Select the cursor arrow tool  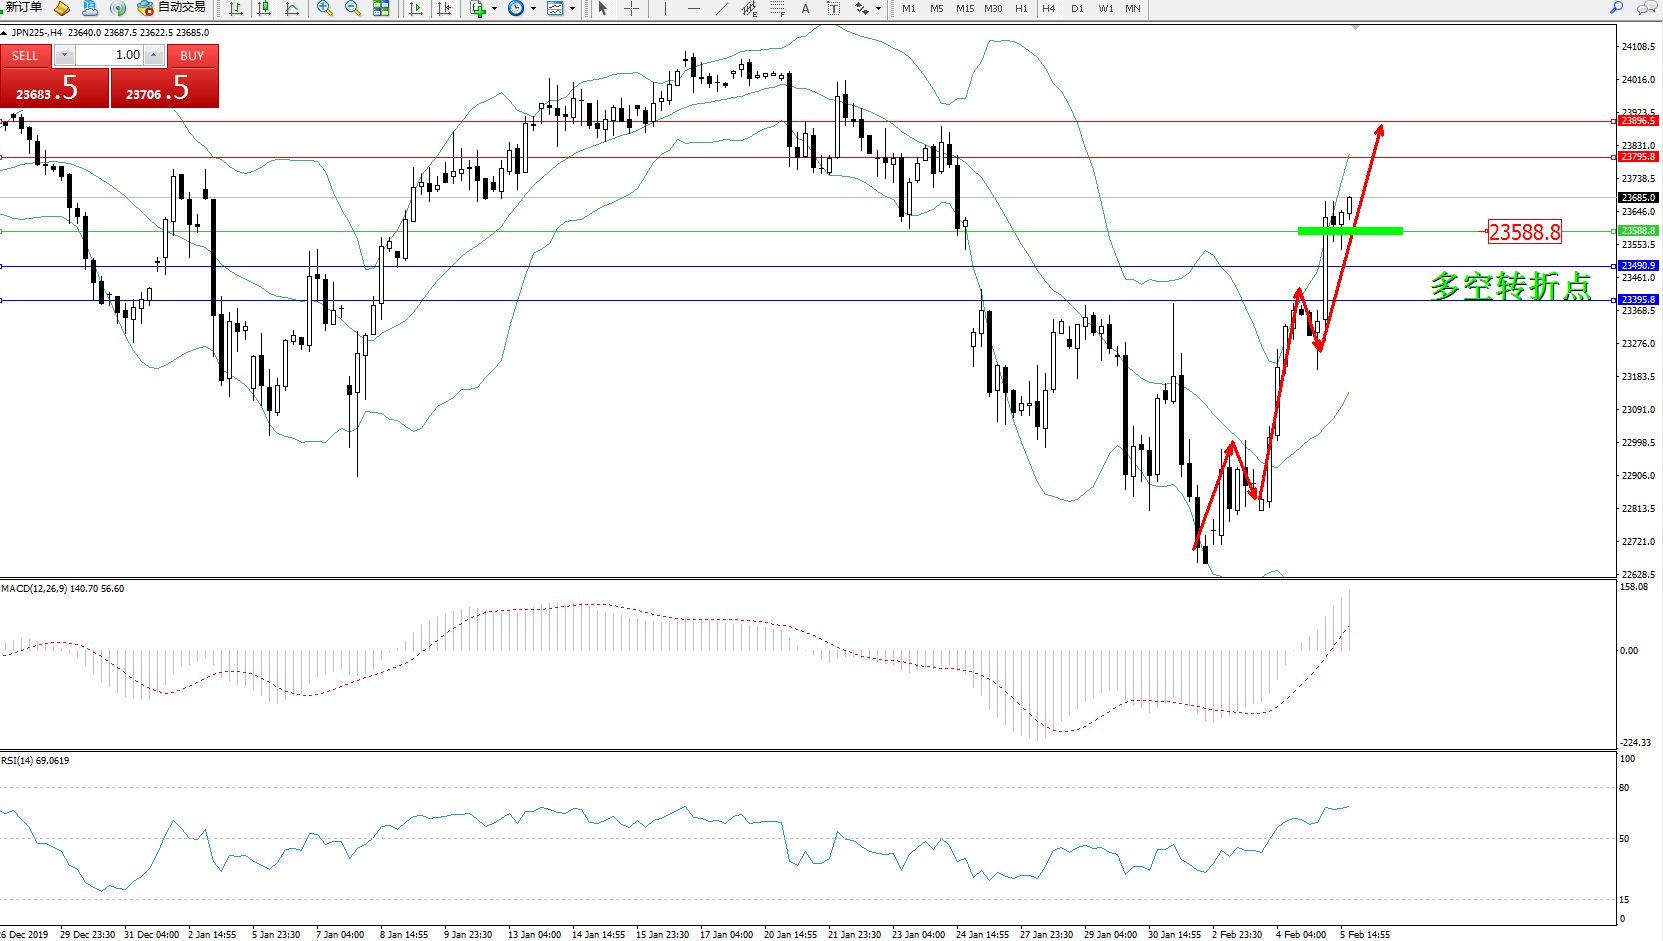(x=603, y=9)
